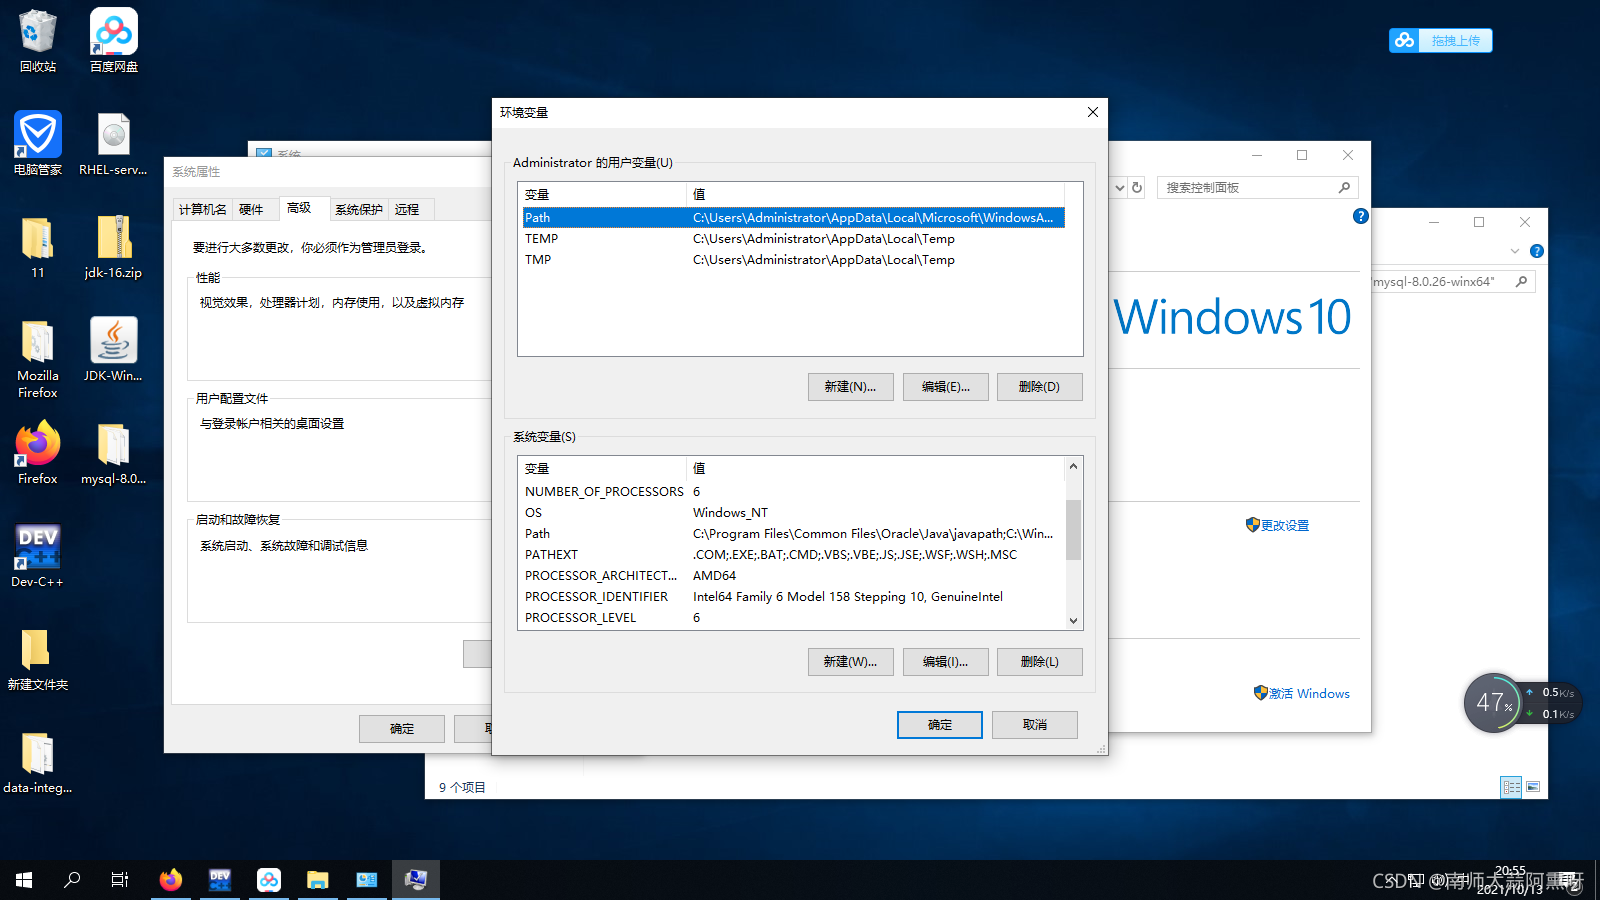The image size is (1600, 900).
Task: Click 删除(D) for user variables
Action: pyautogui.click(x=1040, y=387)
